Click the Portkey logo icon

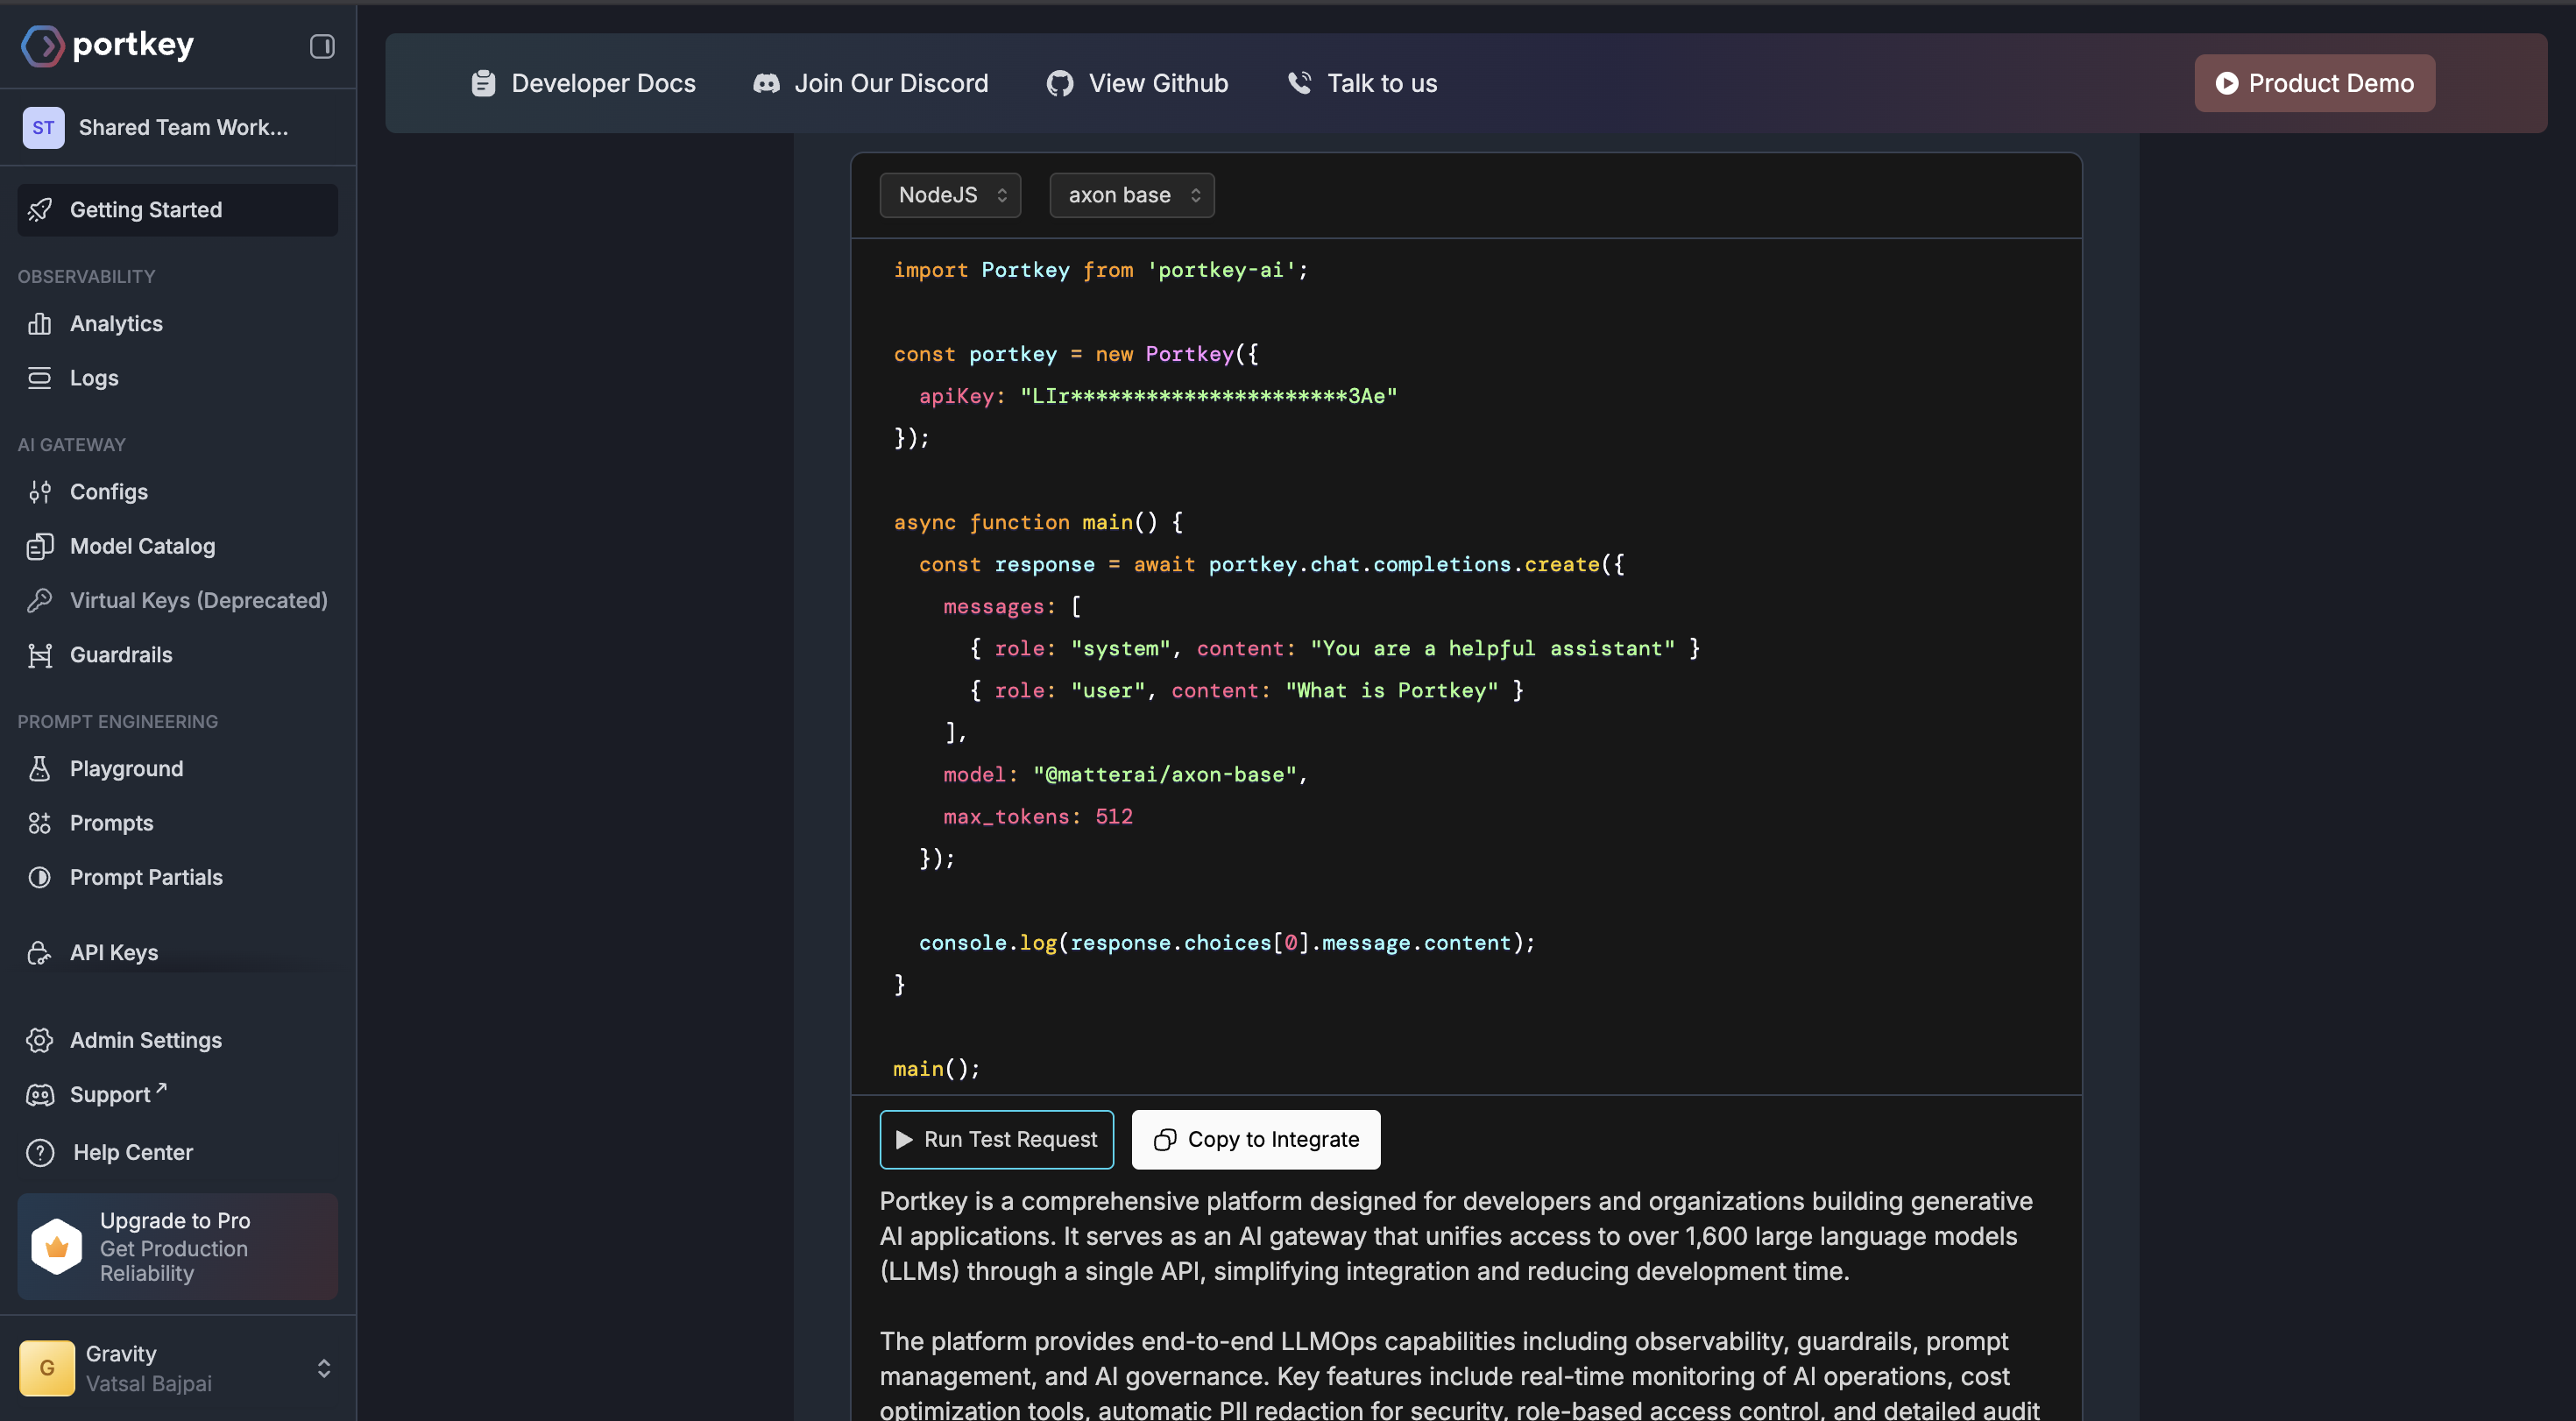click(x=42, y=46)
